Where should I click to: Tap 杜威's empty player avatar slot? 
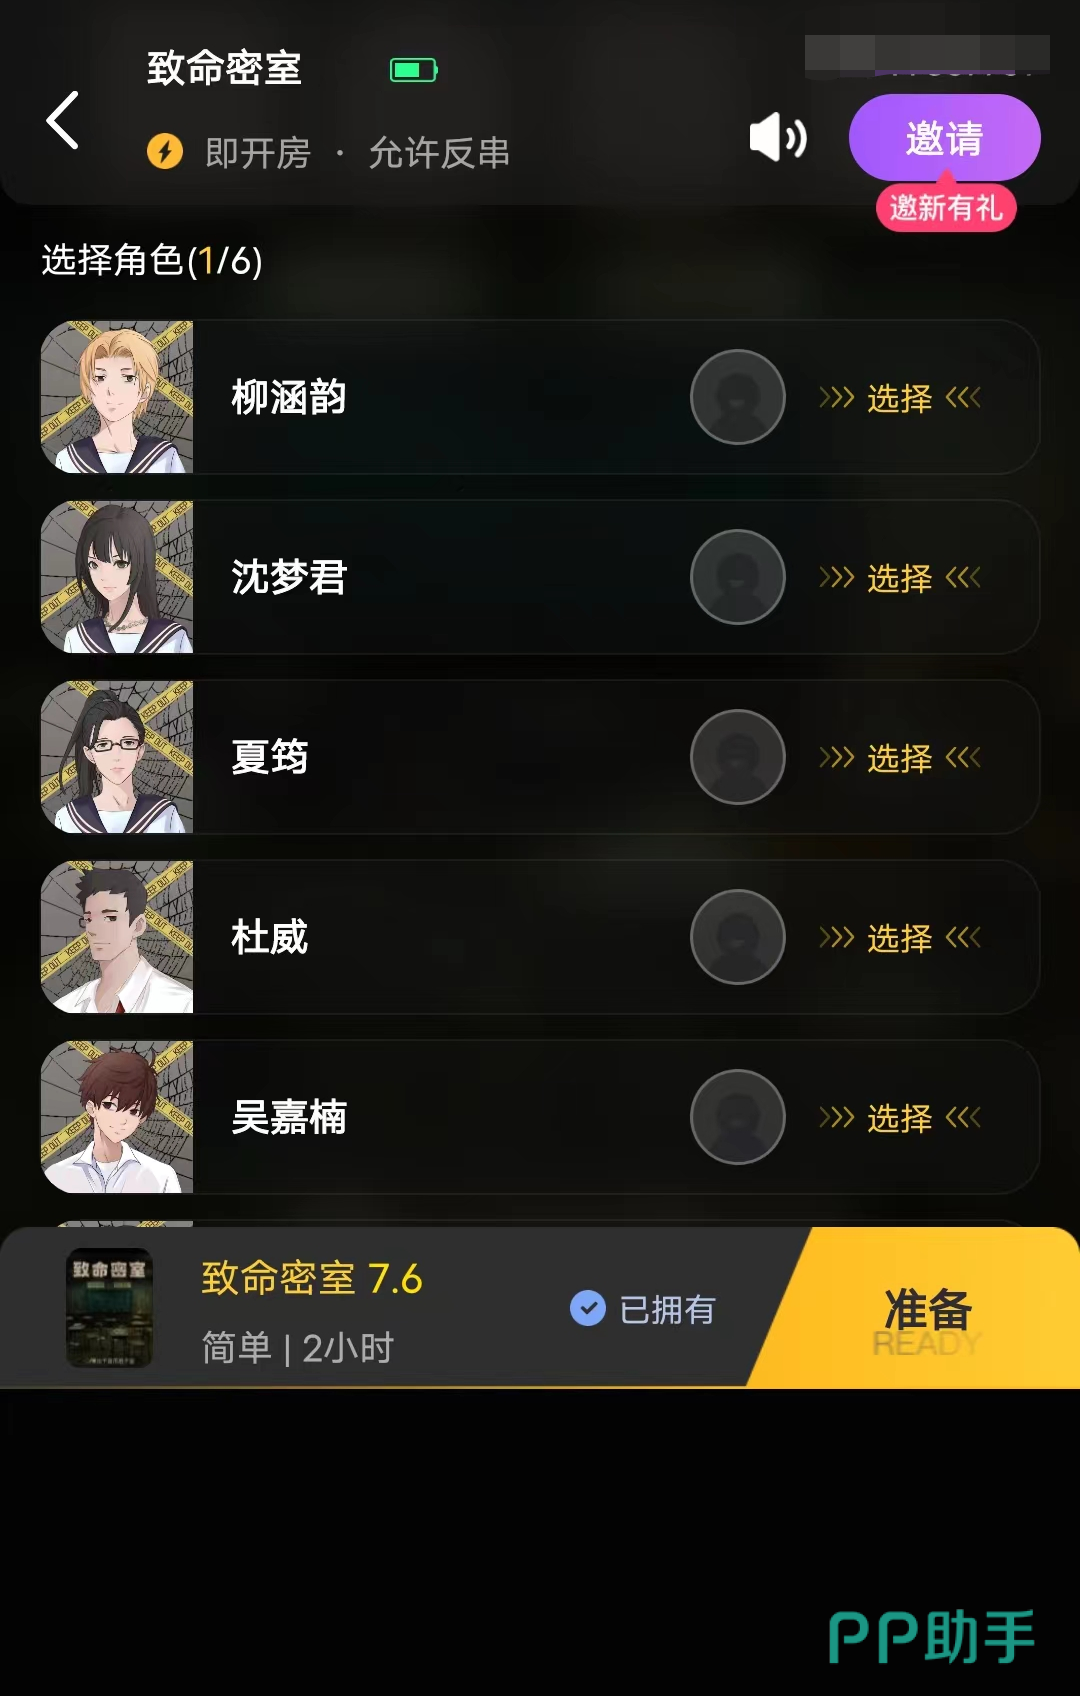pyautogui.click(x=738, y=937)
